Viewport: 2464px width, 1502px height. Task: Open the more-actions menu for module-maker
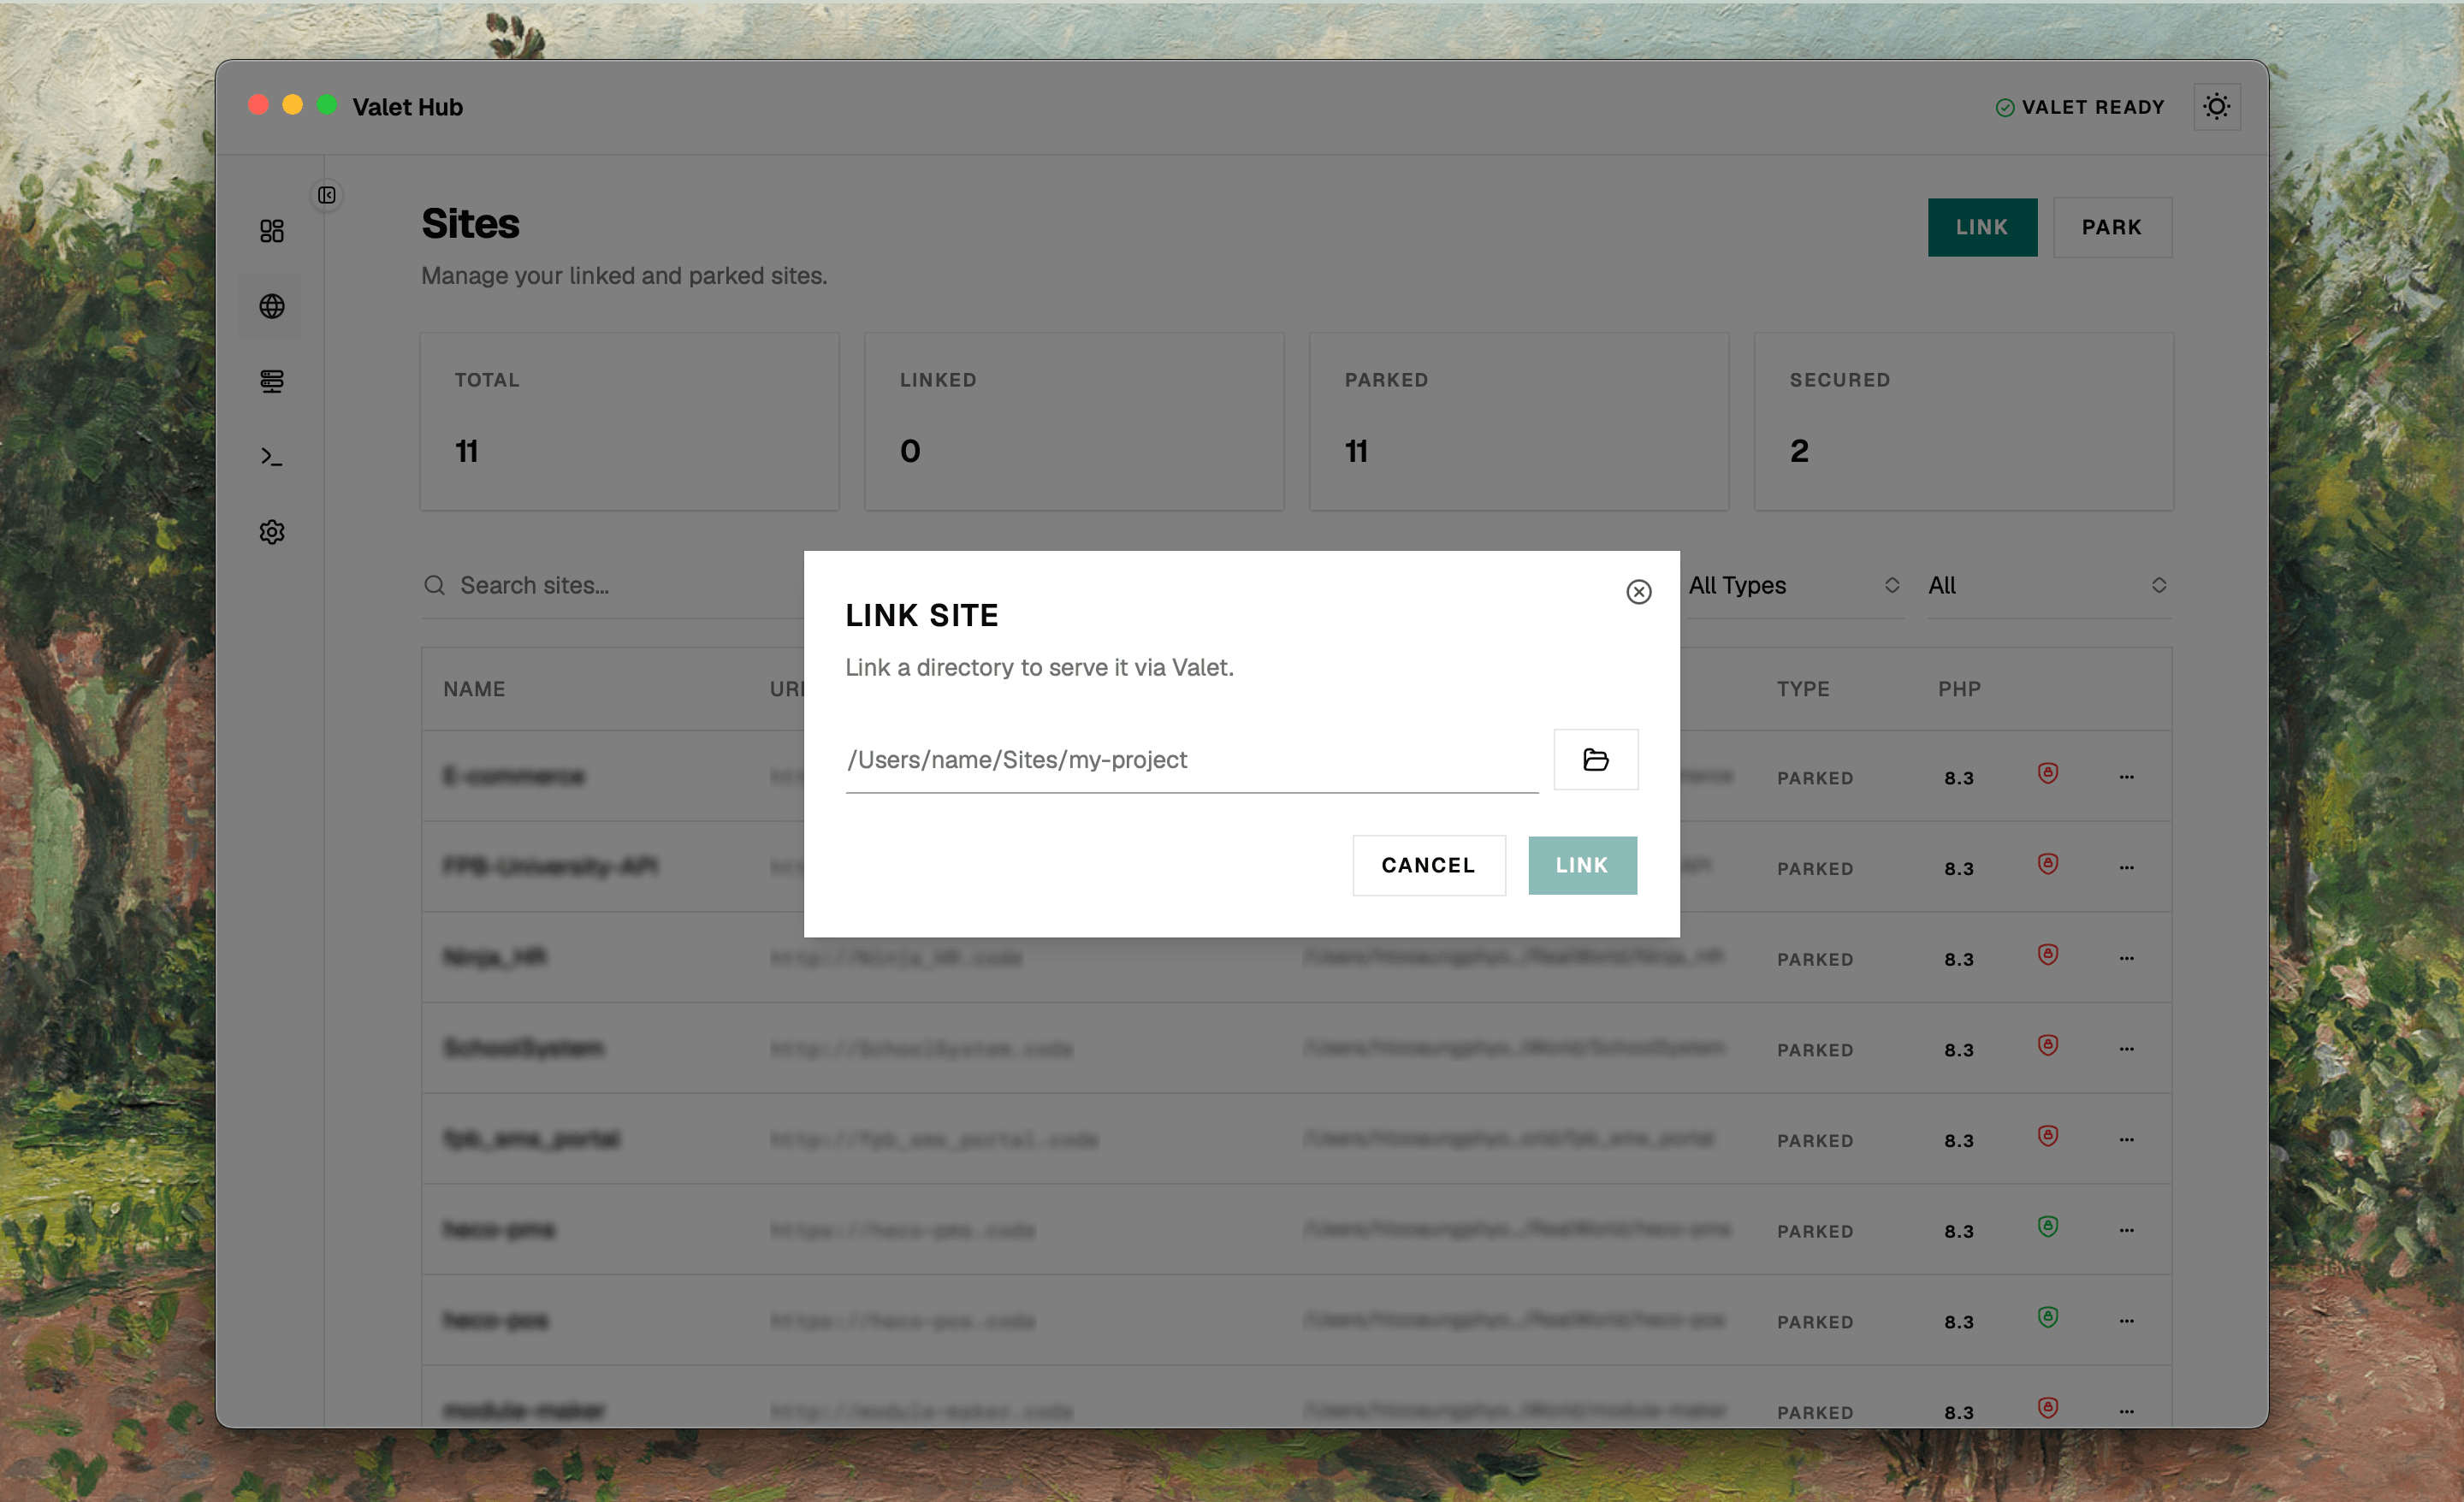tap(2127, 1412)
